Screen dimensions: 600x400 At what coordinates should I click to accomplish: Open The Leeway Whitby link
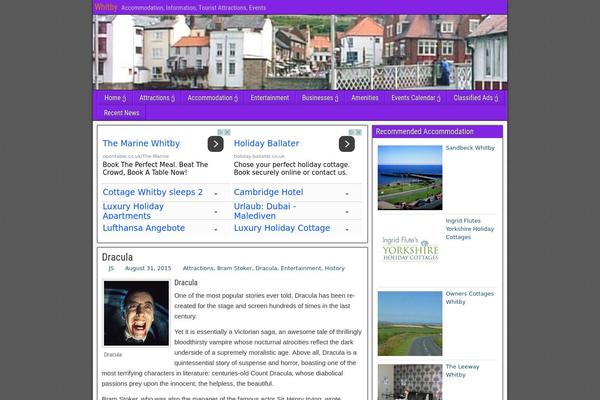pyautogui.click(x=462, y=371)
